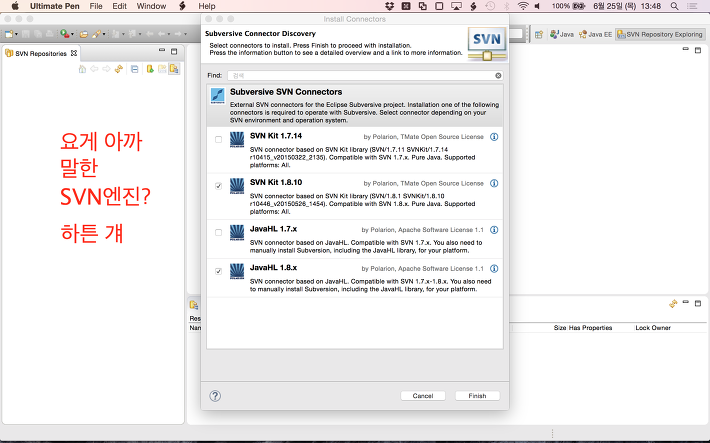Open the New wizard dropdown arrow

(x=16, y=34)
